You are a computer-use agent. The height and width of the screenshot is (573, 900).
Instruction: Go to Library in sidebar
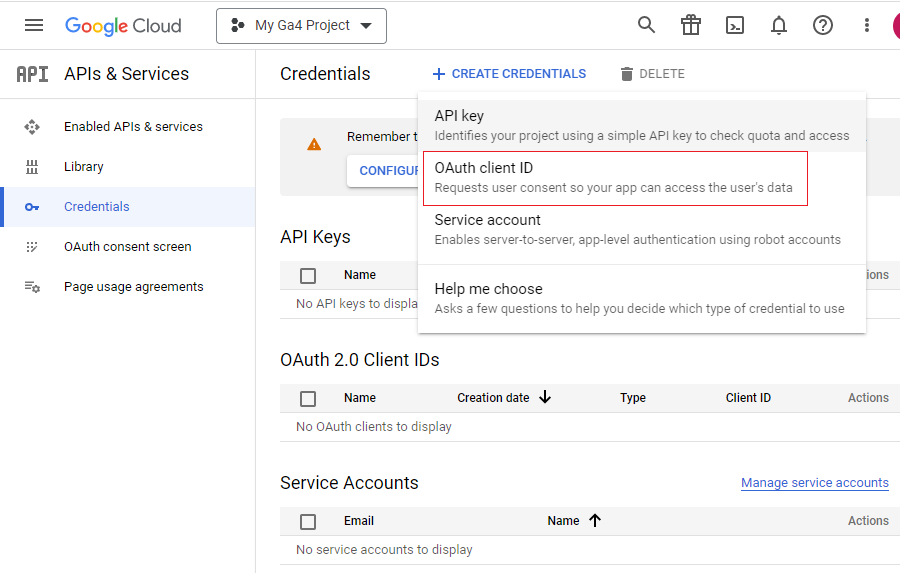point(84,167)
